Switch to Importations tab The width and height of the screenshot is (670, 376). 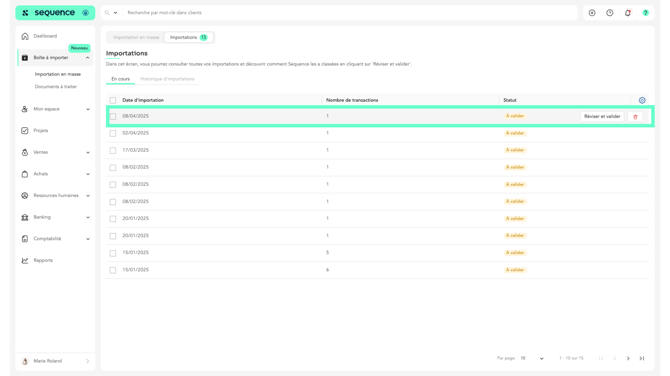pyautogui.click(x=188, y=38)
